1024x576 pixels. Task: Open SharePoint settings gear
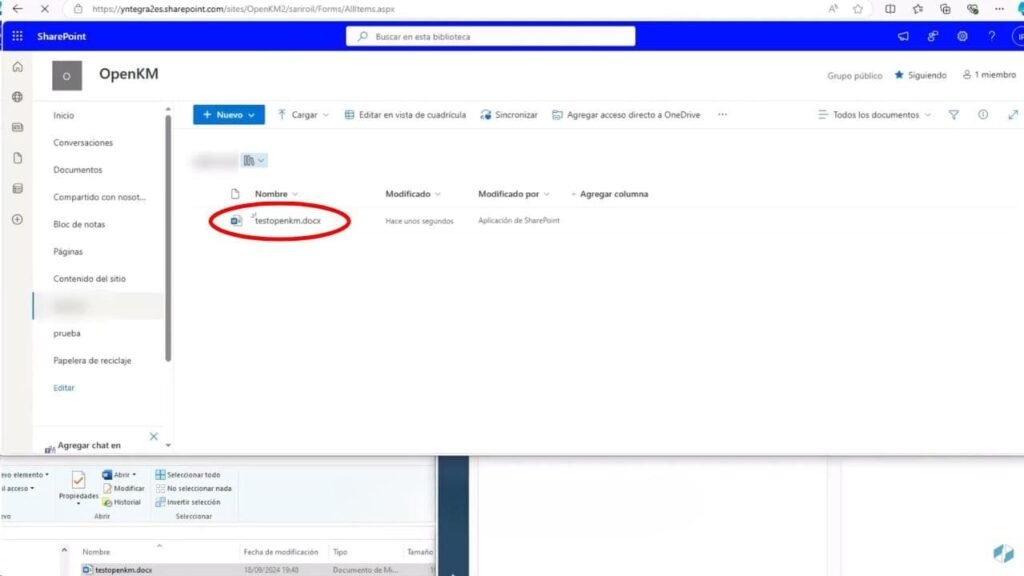pyautogui.click(x=962, y=37)
